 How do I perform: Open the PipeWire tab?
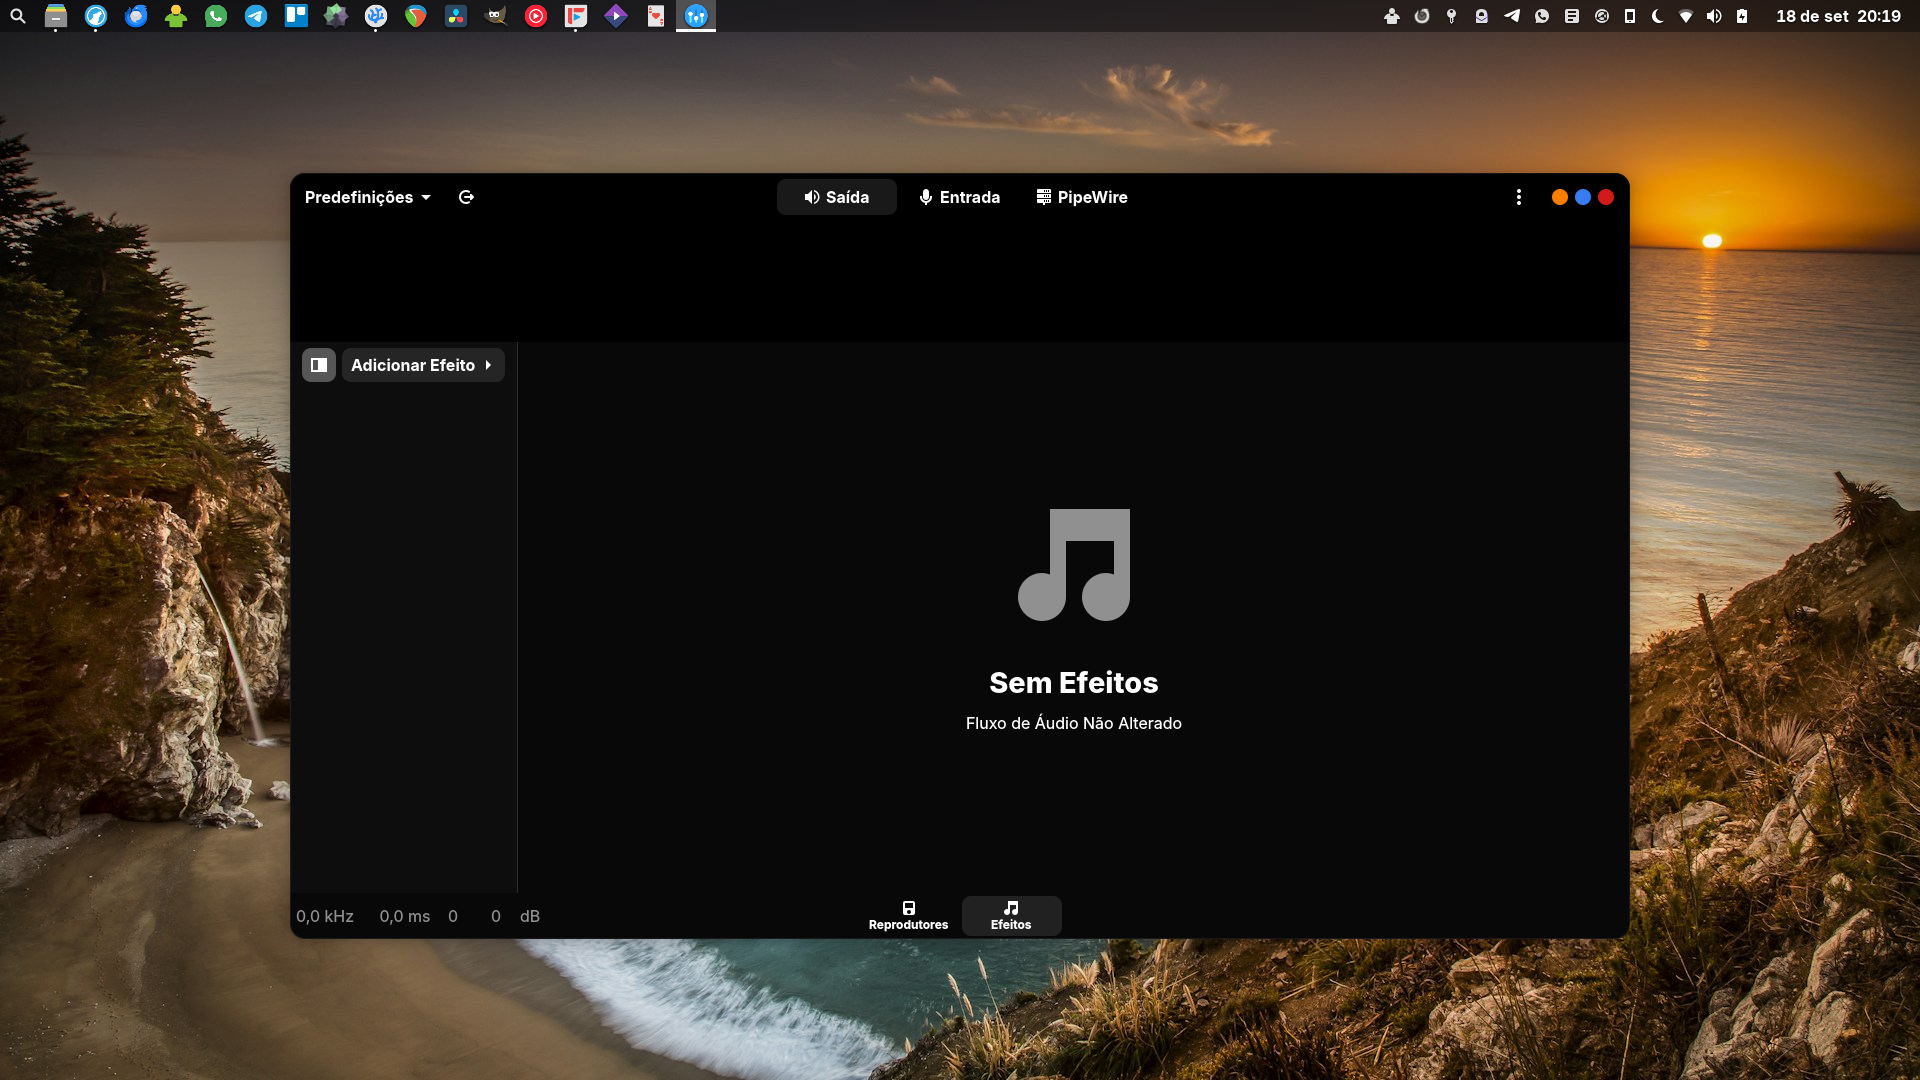click(x=1082, y=197)
